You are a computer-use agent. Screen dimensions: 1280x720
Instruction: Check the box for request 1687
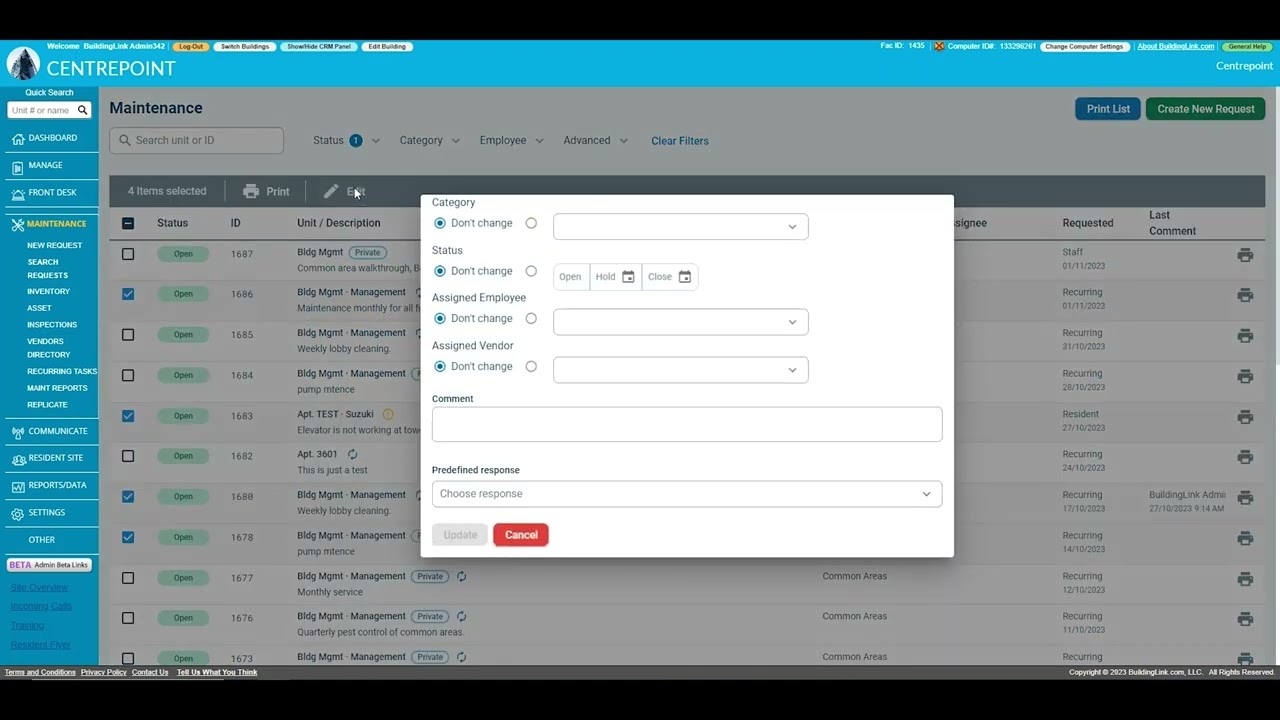(128, 254)
